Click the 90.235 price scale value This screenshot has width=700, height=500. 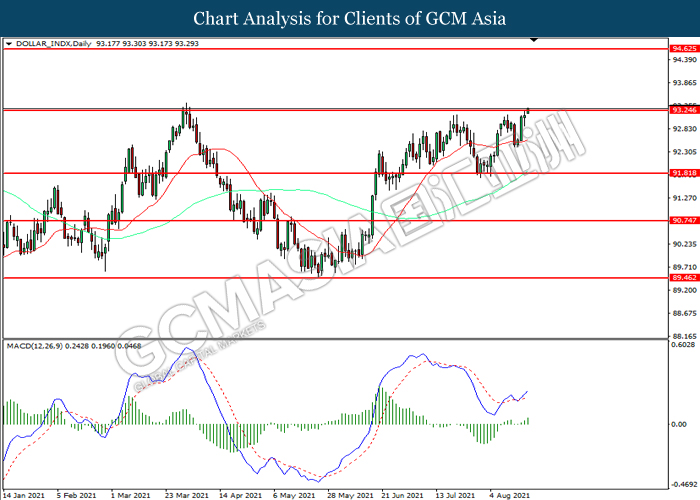685,244
